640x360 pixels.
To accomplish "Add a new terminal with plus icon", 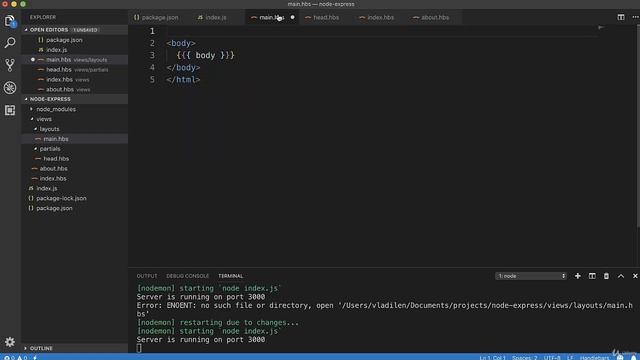I will tap(578, 276).
